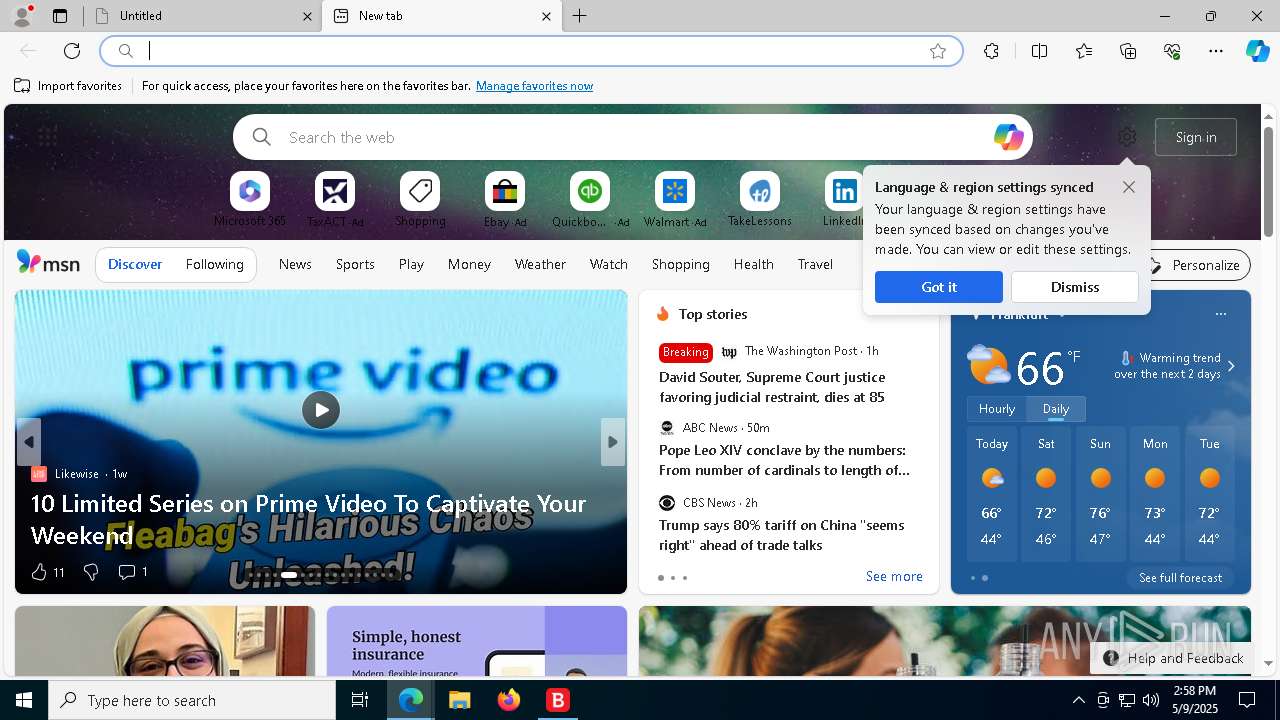Open Settings and more ellipsis

(x=1216, y=51)
